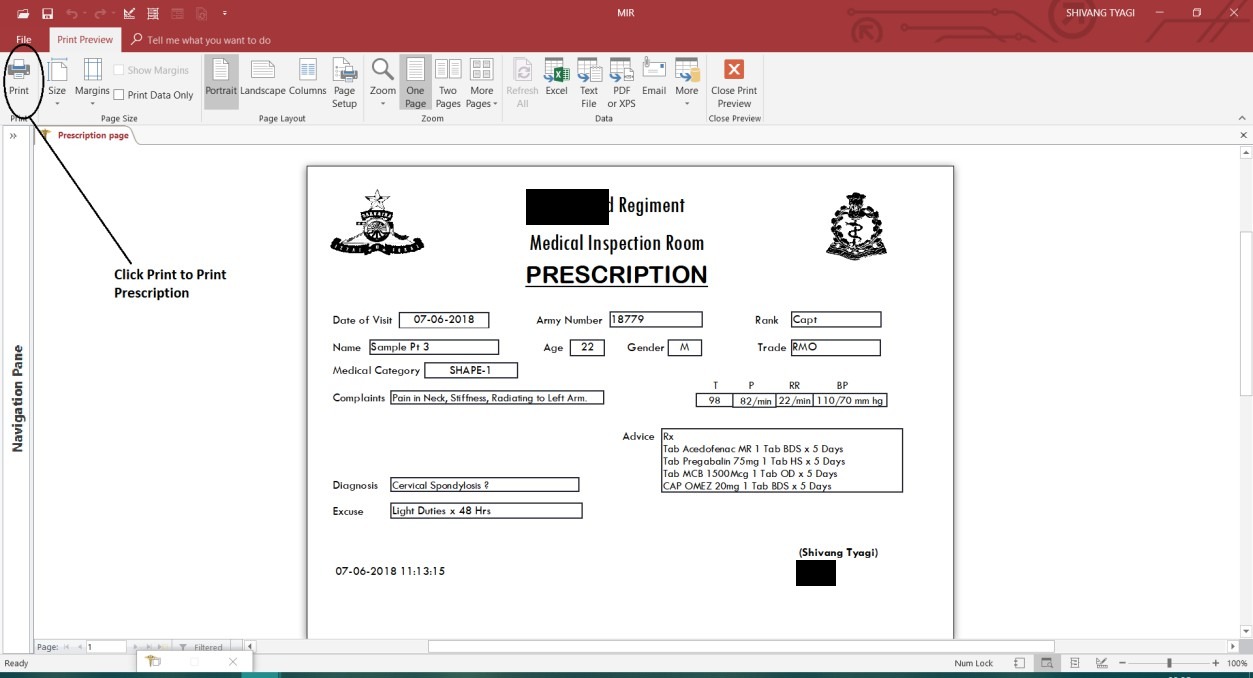1253x678 pixels.
Task: Select Landscape page orientation
Action: (x=263, y=78)
